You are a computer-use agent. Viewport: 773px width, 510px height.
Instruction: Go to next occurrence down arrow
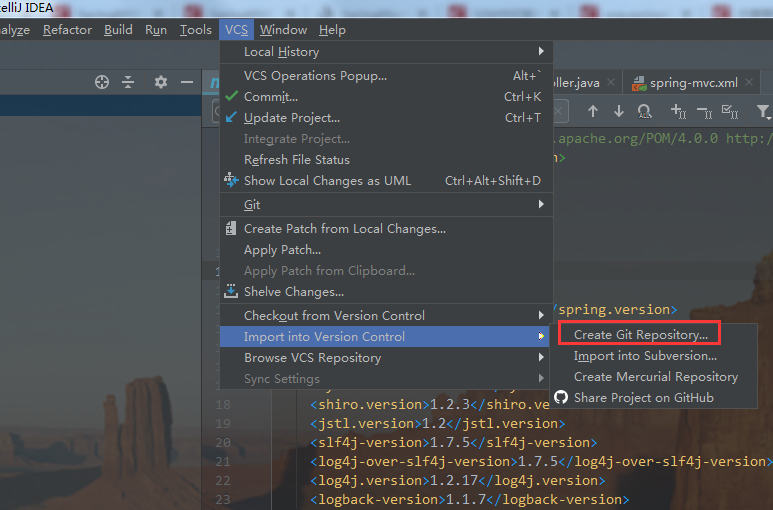[619, 111]
